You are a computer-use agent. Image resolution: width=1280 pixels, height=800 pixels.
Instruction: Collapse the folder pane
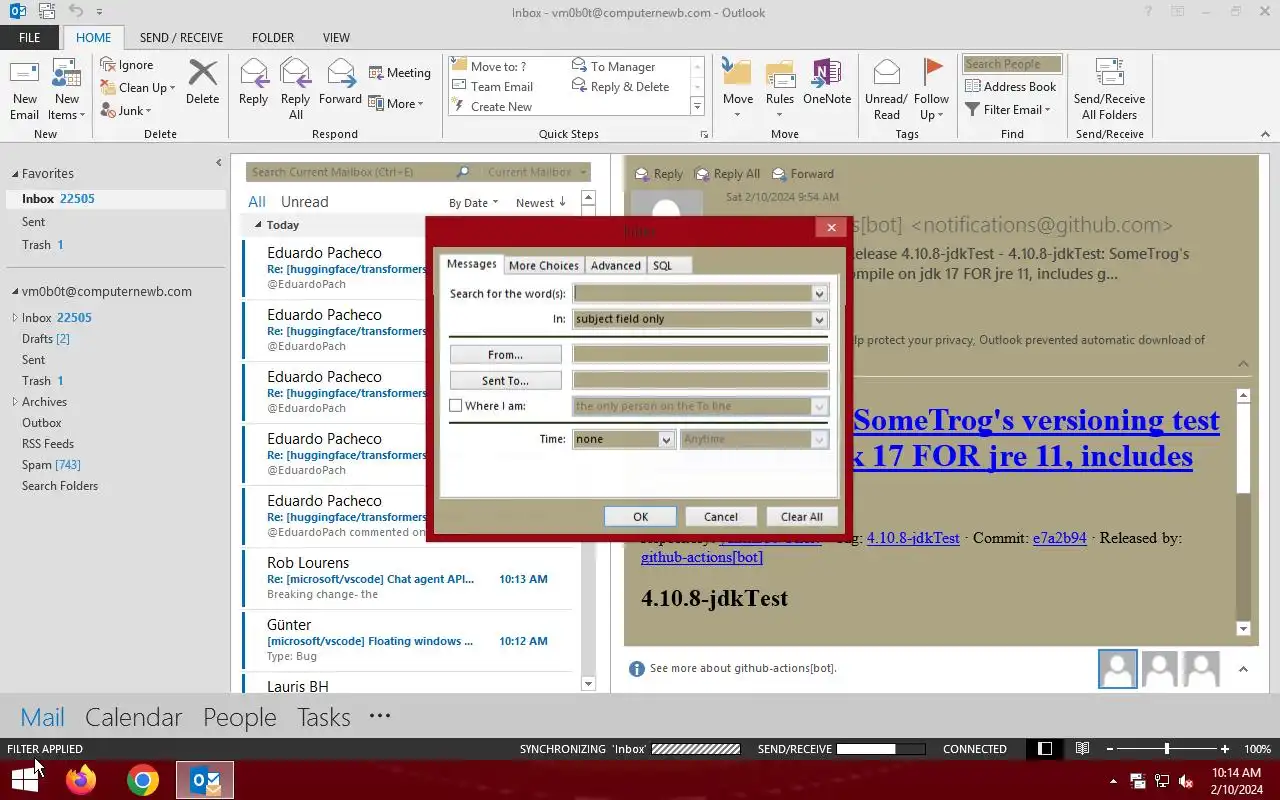[x=219, y=163]
